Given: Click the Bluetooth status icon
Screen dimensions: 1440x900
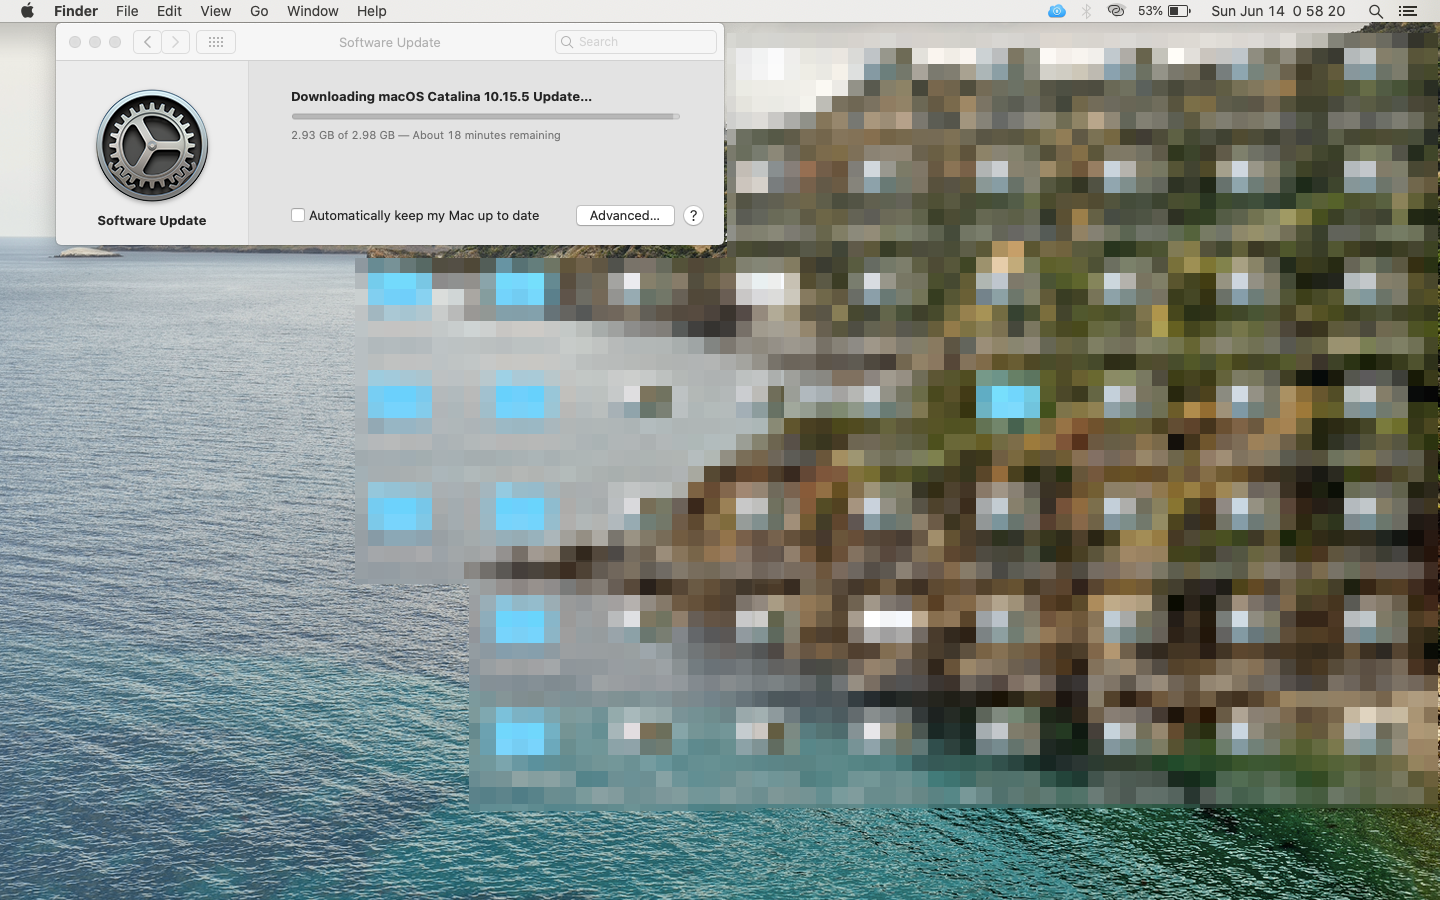Looking at the screenshot, I should tap(1086, 11).
